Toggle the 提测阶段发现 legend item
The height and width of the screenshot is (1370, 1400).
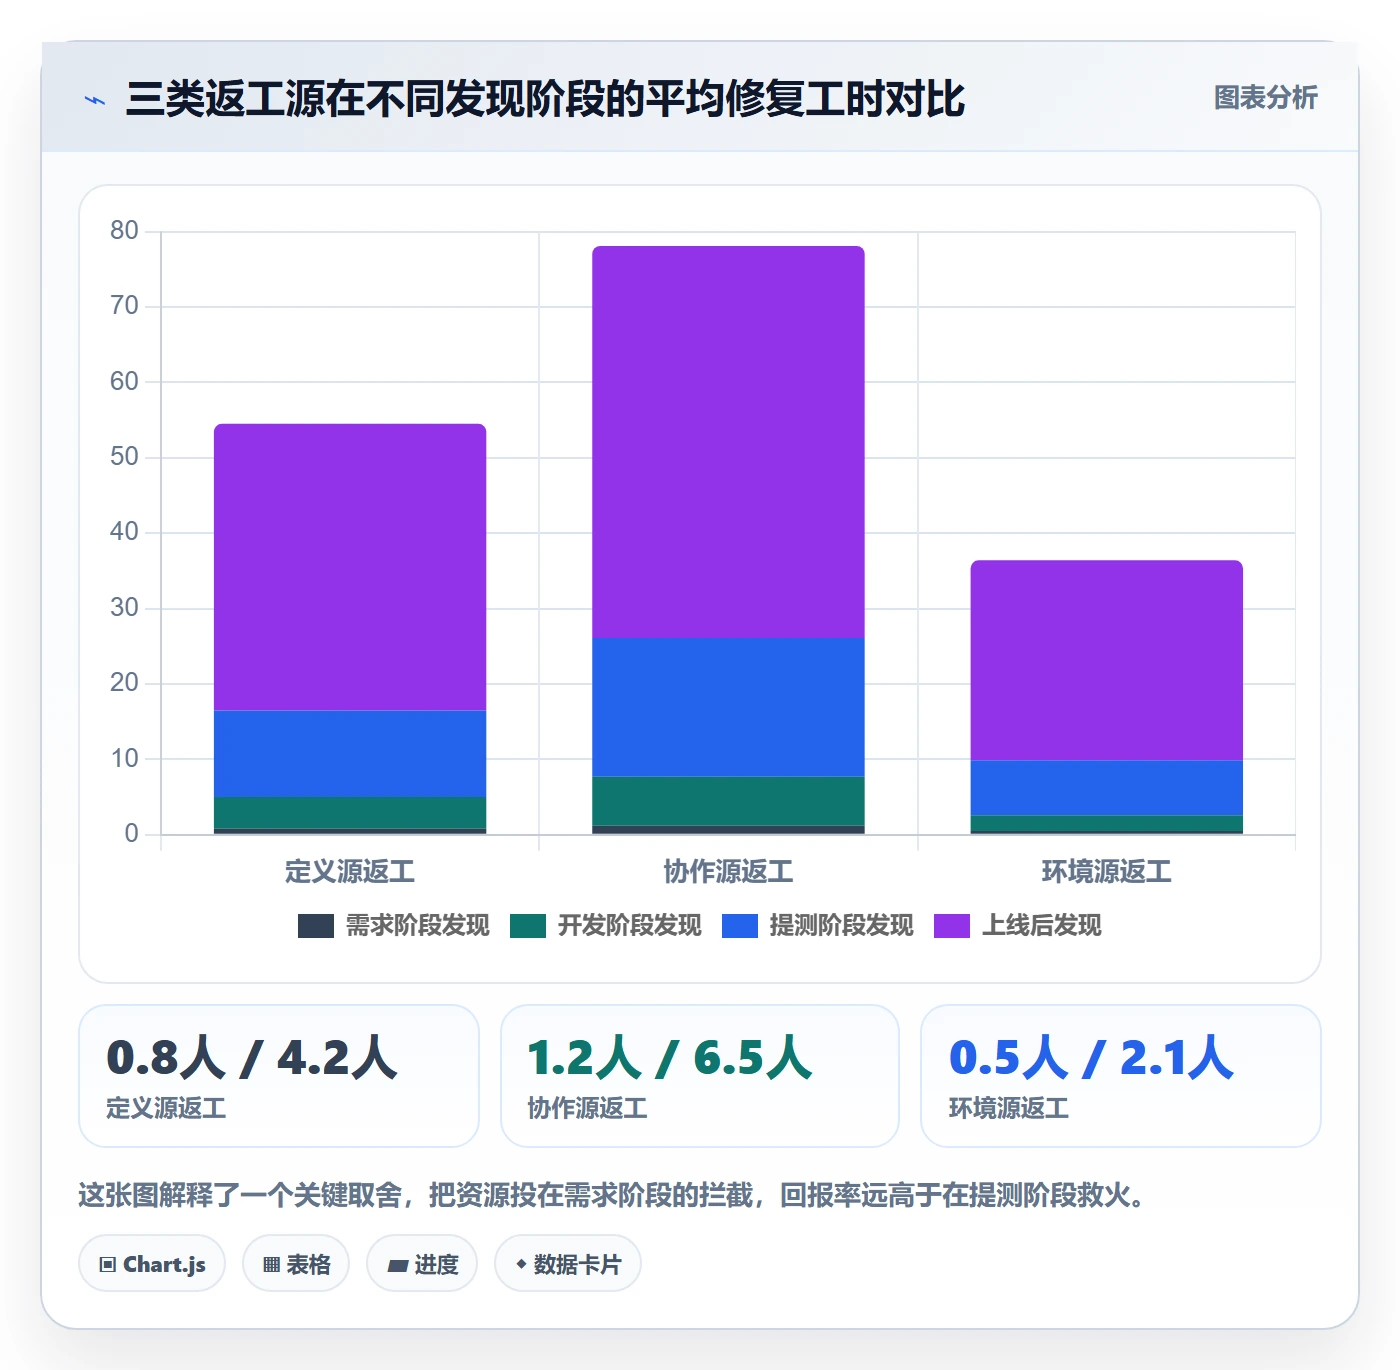(818, 926)
